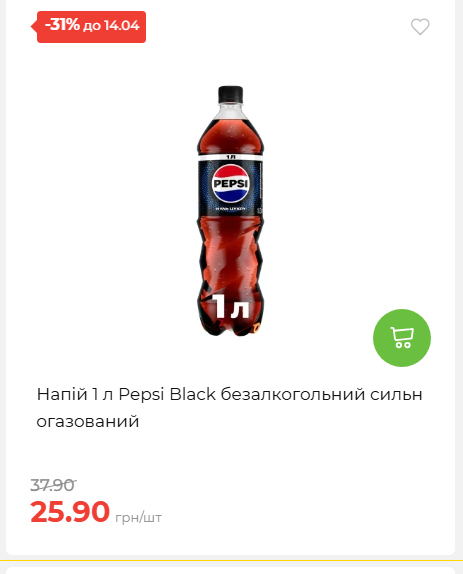Image resolution: width=463 pixels, height=574 pixels.
Task: Click the white '1 л' volume overlay on image
Action: (x=231, y=306)
